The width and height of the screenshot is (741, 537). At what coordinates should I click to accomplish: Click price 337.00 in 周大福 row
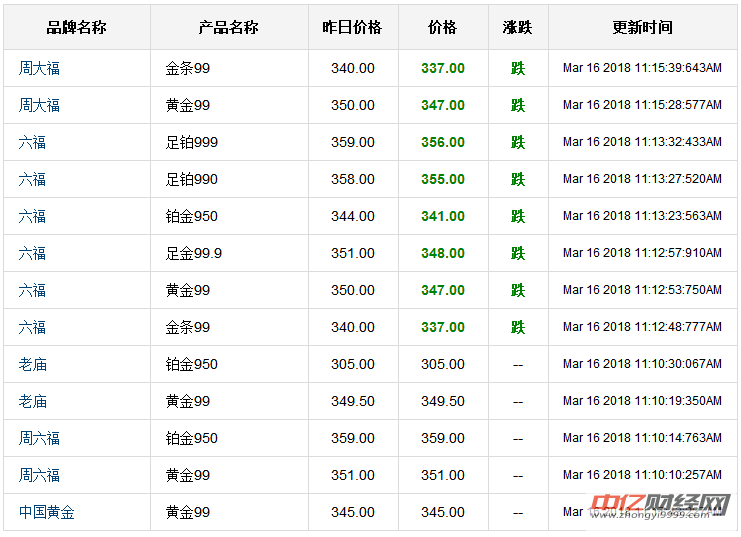[x=443, y=69]
